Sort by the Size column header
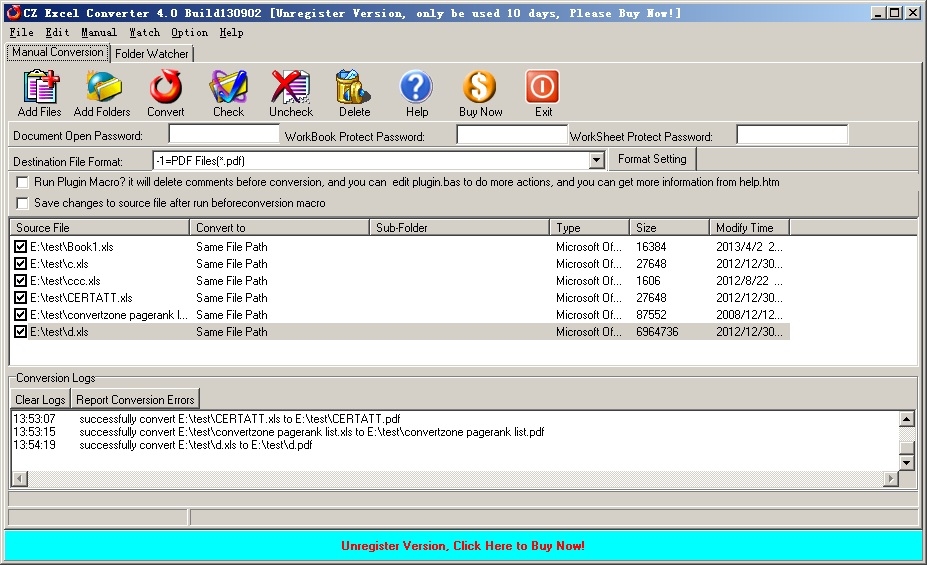927x565 pixels. click(669, 228)
